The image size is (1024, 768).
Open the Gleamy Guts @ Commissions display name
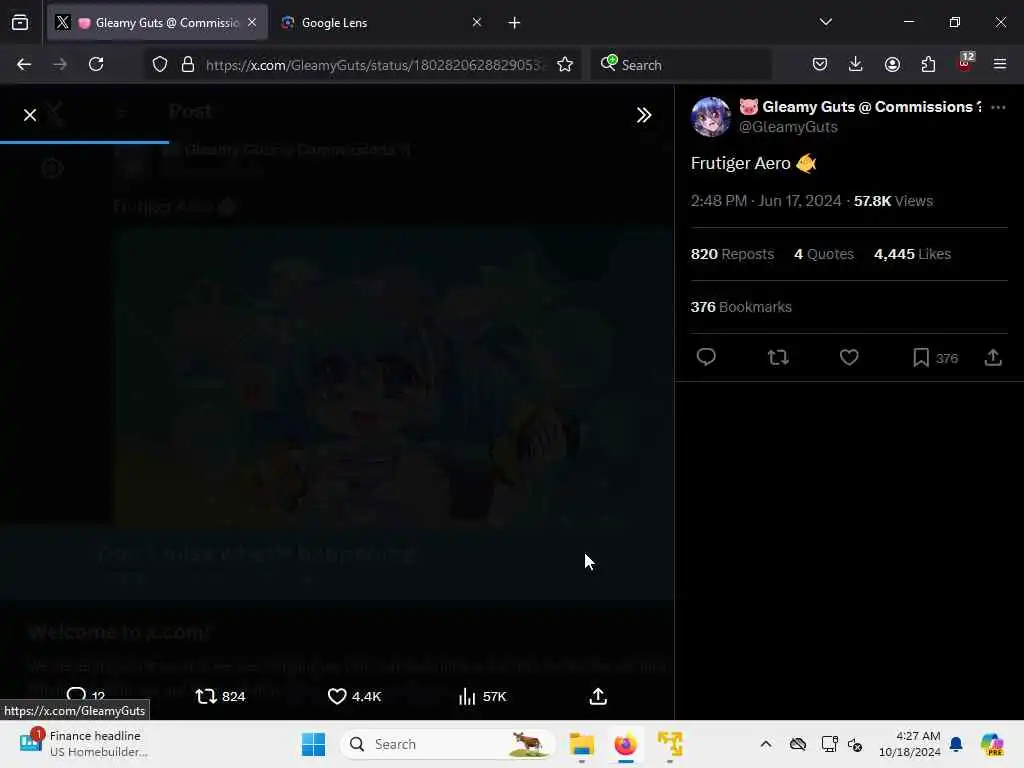860,107
